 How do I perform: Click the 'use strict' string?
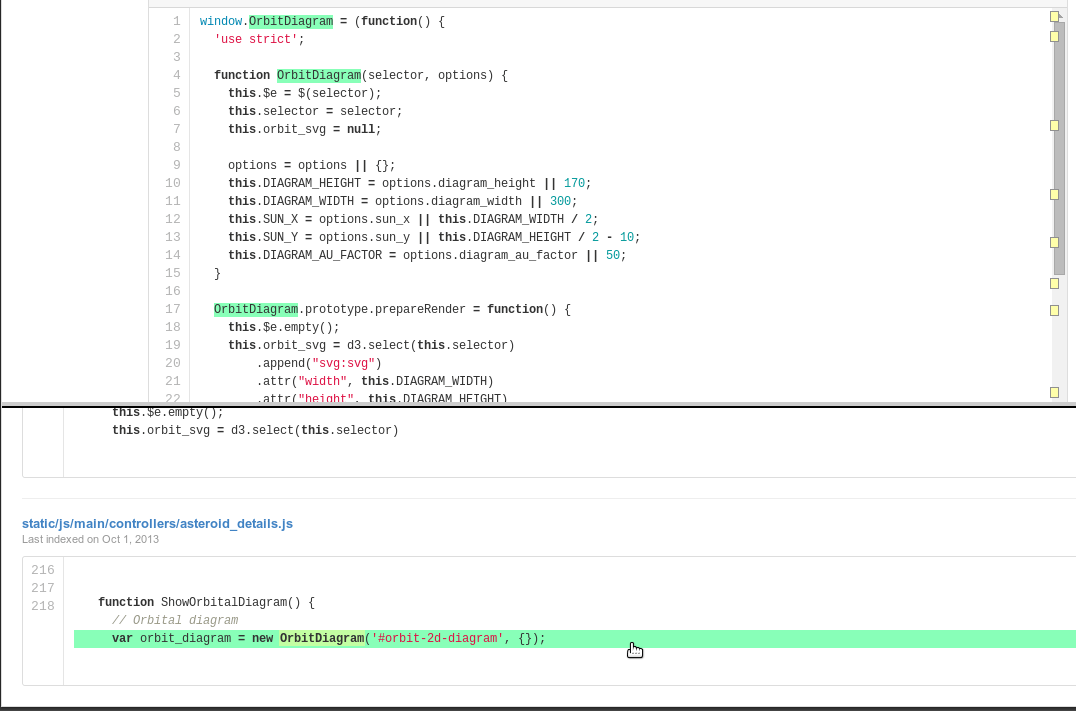point(256,39)
